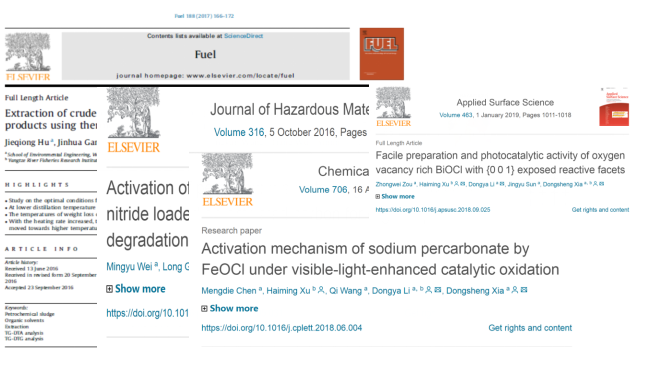
Task: Click Get rights and content beside cplett DOI
Action: pyautogui.click(x=530, y=328)
